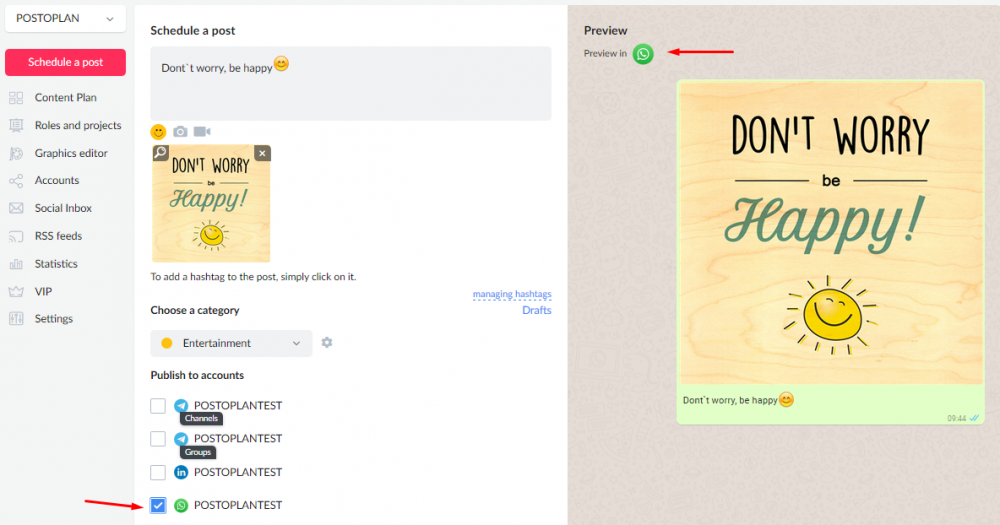The image size is (1000, 525).
Task: Open the Graphics editor
Action: (x=71, y=153)
